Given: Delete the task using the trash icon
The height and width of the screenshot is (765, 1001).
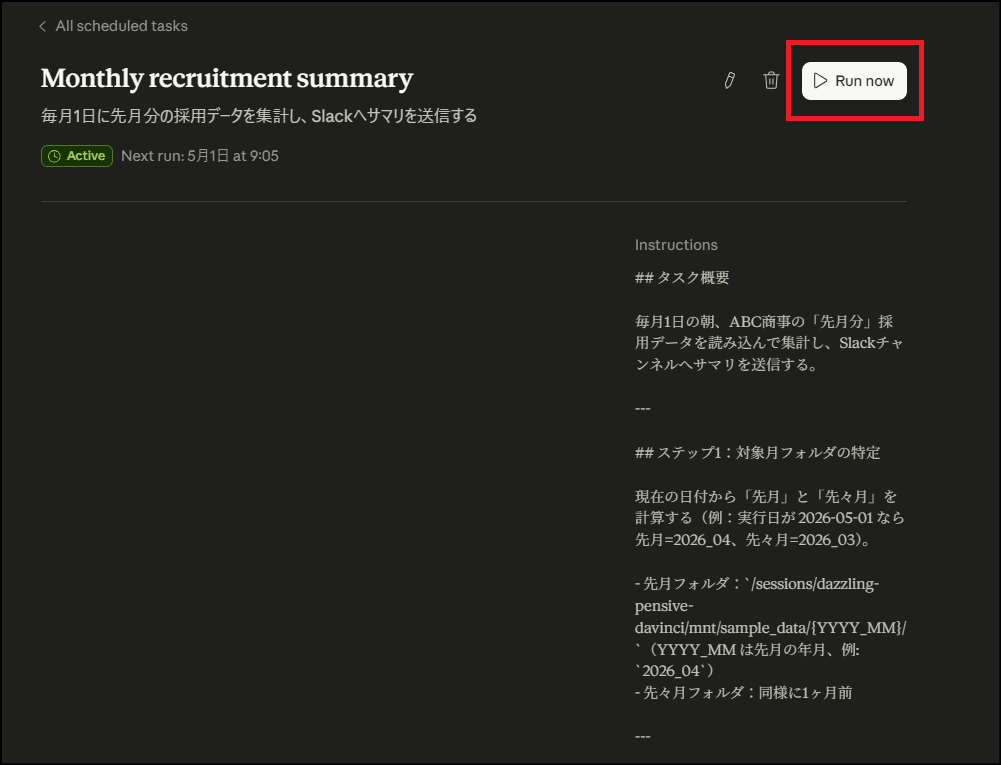Looking at the screenshot, I should [x=771, y=80].
